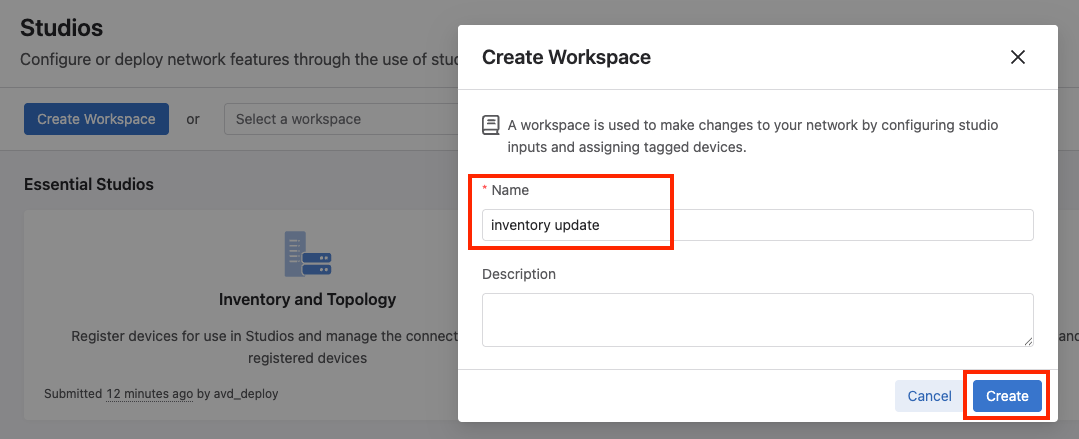This screenshot has width=1079, height=439.
Task: Open the Select a workspace dropdown
Action: [x=340, y=119]
